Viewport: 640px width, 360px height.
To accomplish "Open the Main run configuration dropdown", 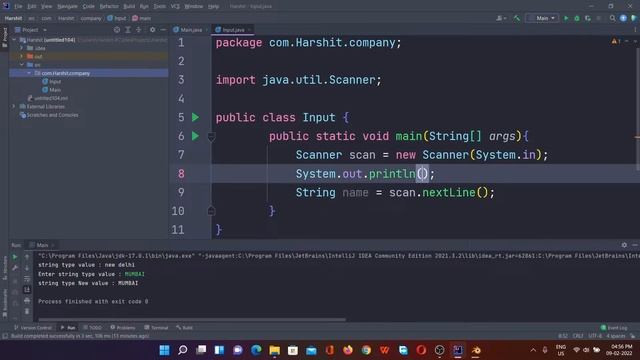I will tap(542, 18).
